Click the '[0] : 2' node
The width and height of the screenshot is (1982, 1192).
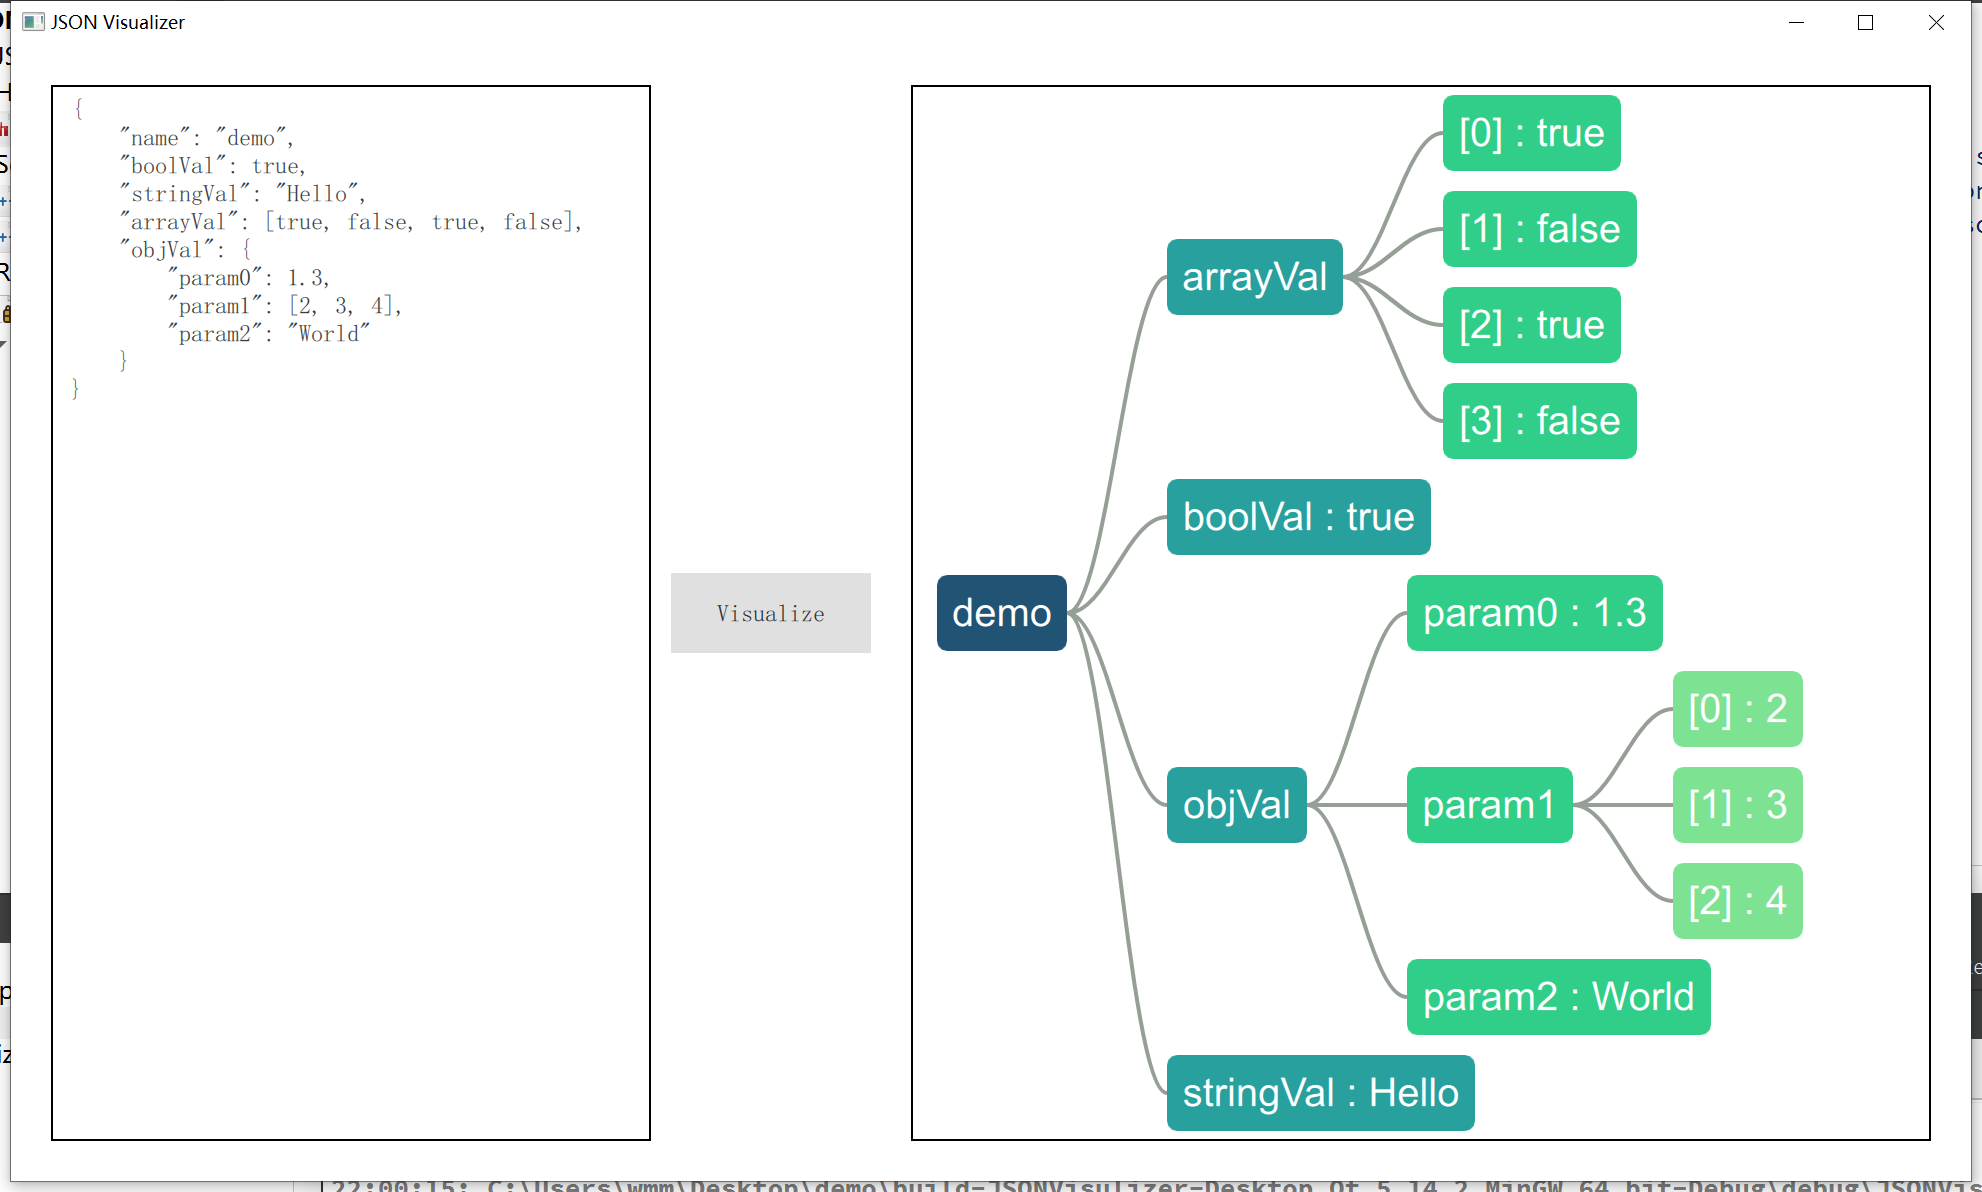(1737, 709)
